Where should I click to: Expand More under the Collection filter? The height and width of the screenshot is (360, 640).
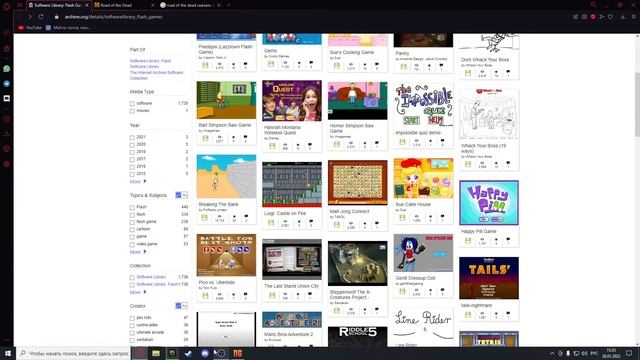[138, 292]
